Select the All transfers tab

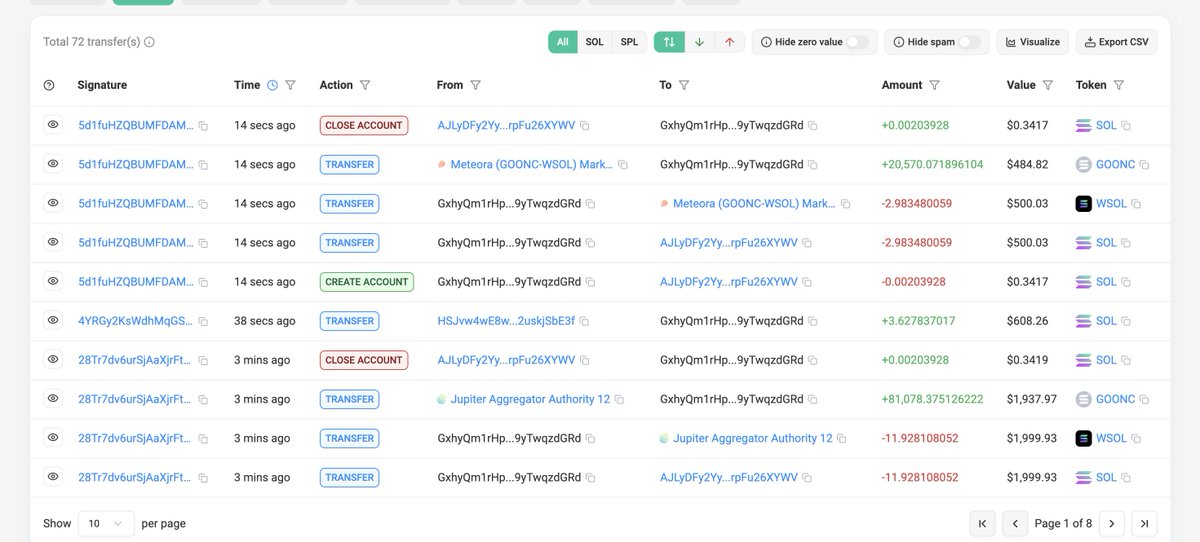click(x=563, y=42)
